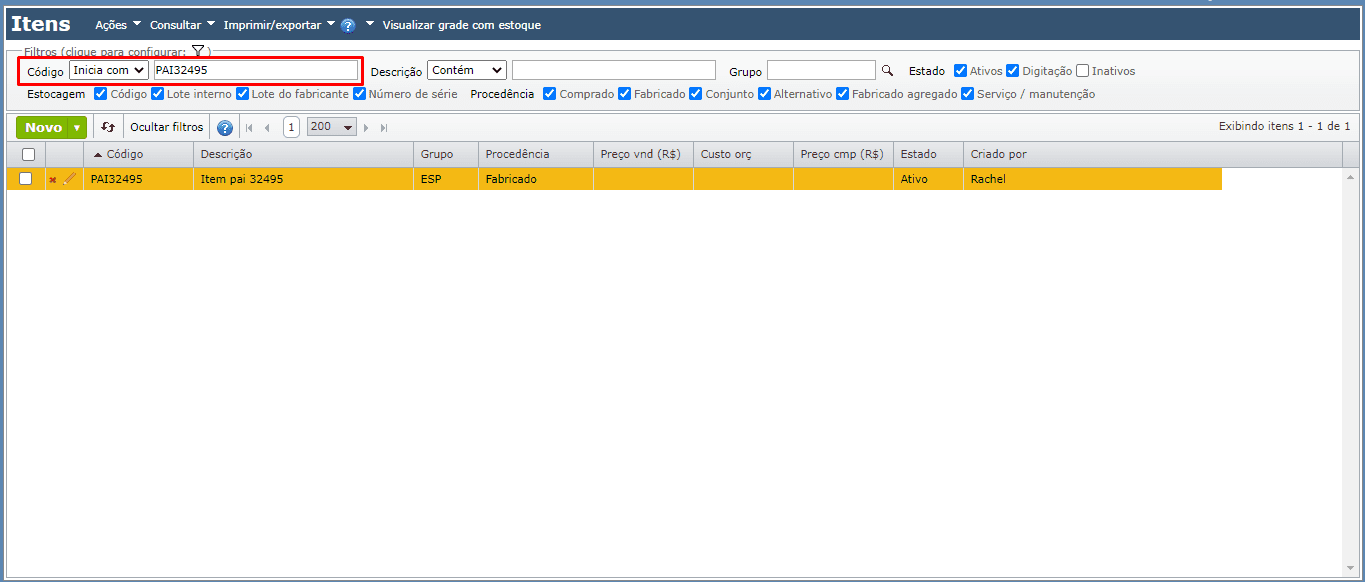Click the Novo button

[43, 128]
